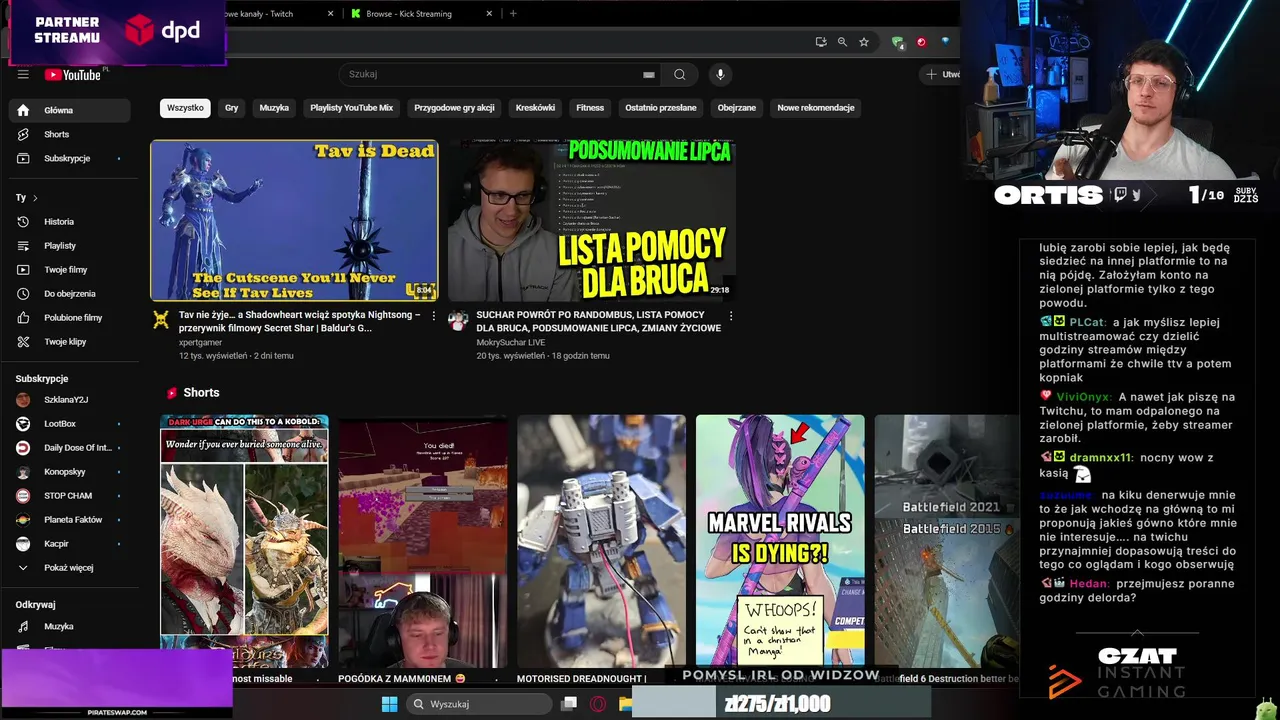The width and height of the screenshot is (1280, 720).
Task: Open Główna in the sidebar
Action: [x=69, y=110]
